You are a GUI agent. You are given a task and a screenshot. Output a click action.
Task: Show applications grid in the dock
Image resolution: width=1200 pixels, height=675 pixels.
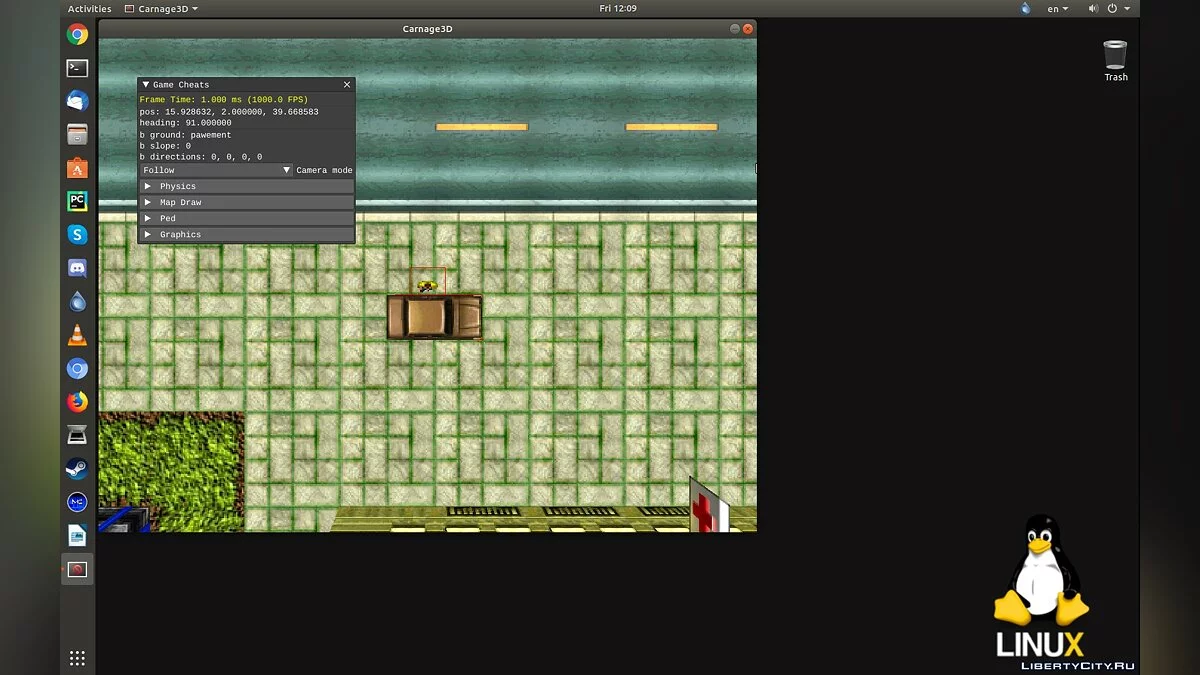[x=77, y=658]
